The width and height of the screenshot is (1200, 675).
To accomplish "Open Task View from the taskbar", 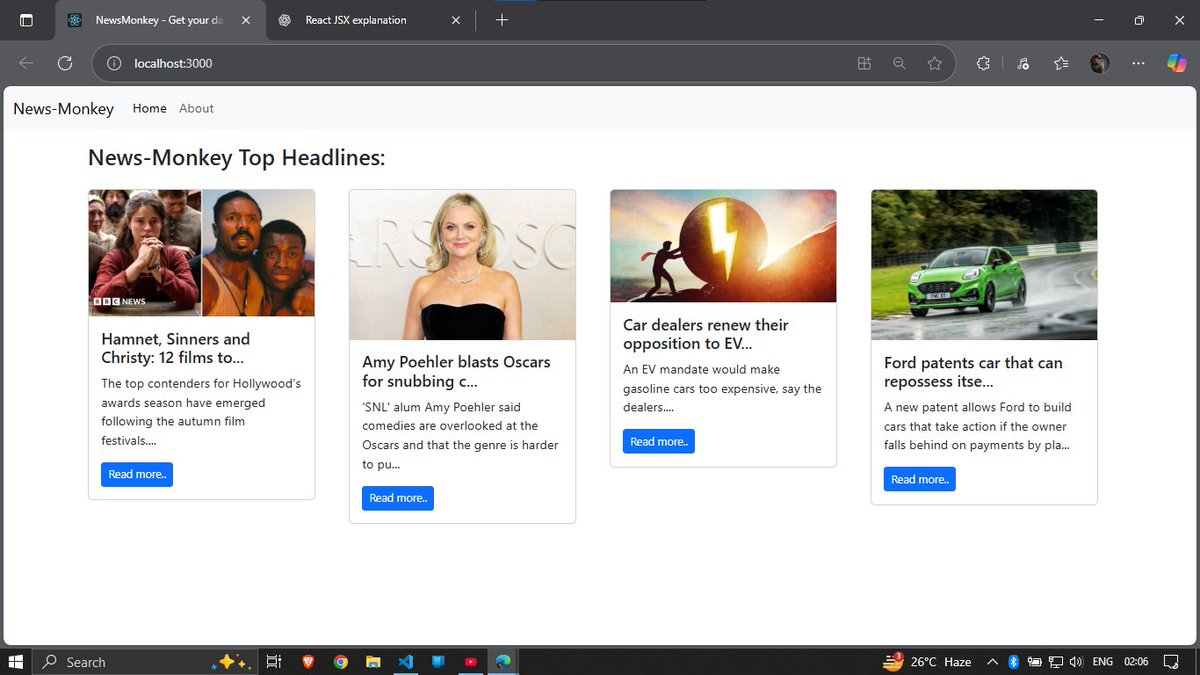I will (x=274, y=662).
